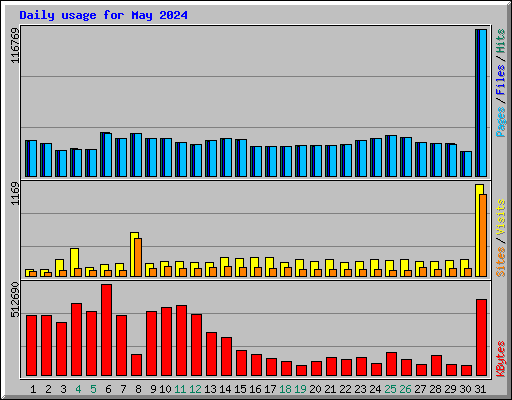This screenshot has width=512, height=400.
Task: Click the day 31 hits bar
Action: point(481,103)
